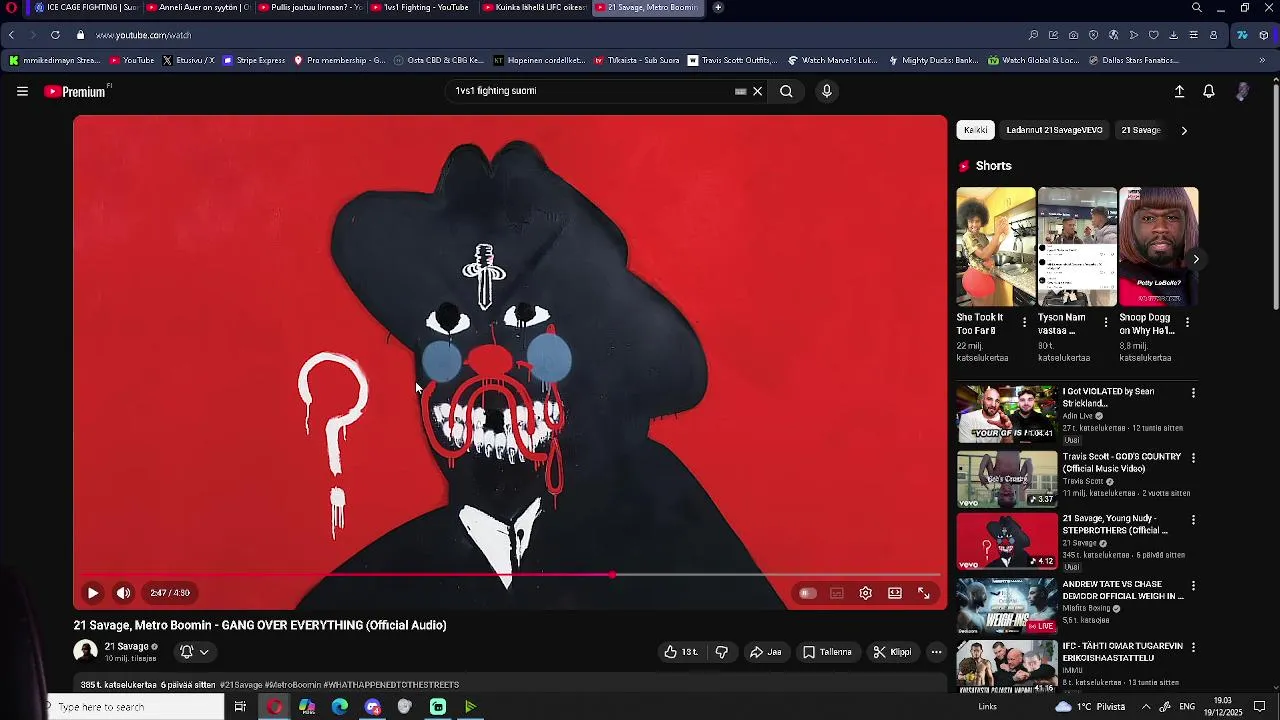Open She Took It Too Far short

[x=996, y=247]
